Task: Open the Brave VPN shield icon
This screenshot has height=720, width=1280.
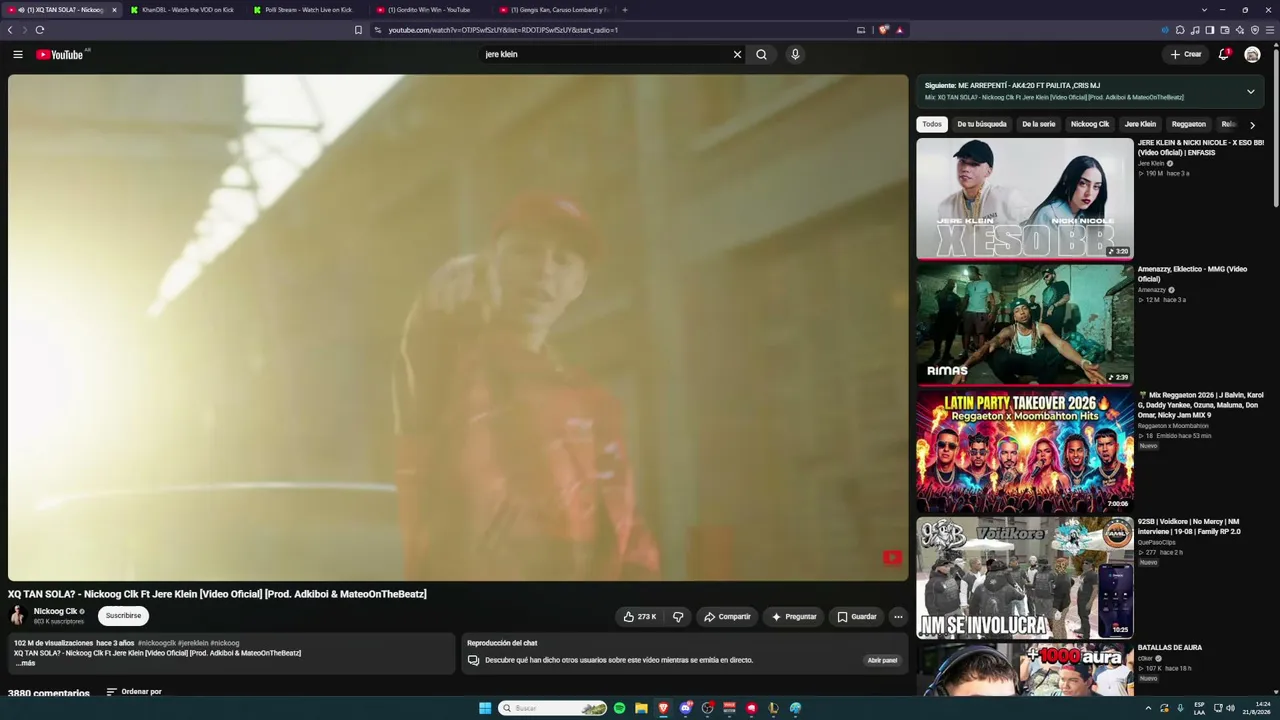Action: coord(1255,30)
